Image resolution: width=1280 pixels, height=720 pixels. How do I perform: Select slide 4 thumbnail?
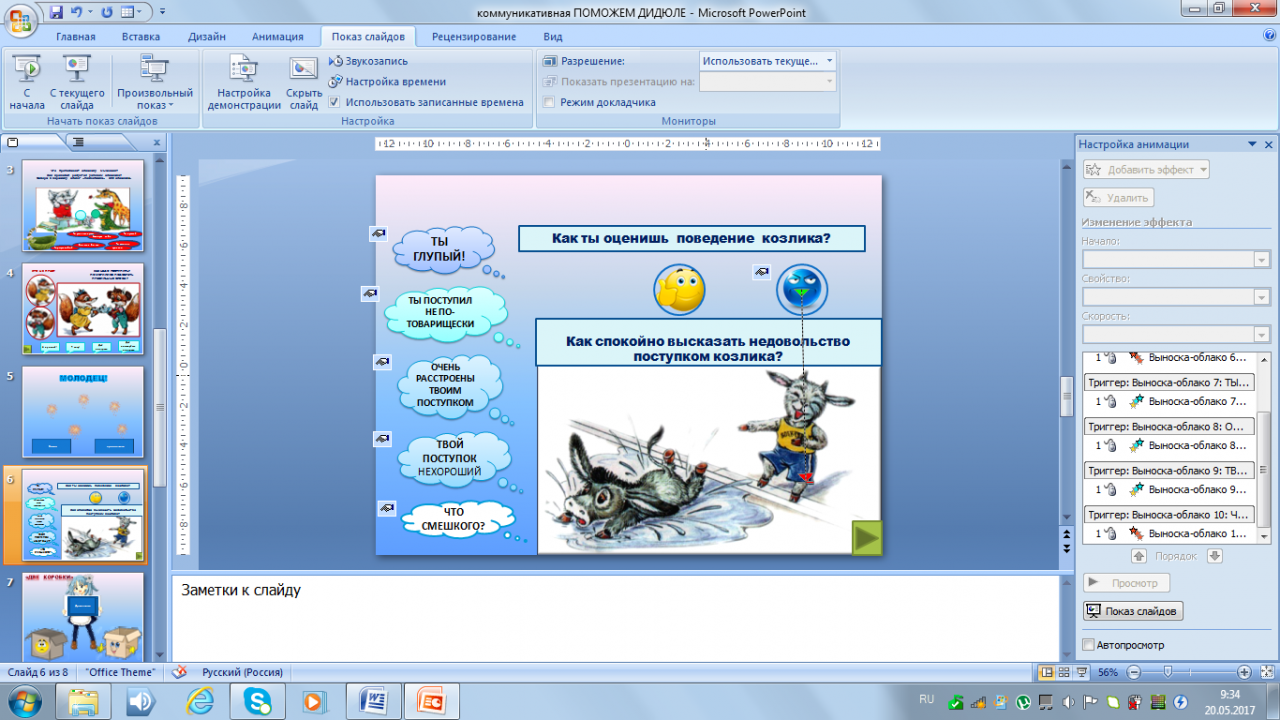click(83, 308)
